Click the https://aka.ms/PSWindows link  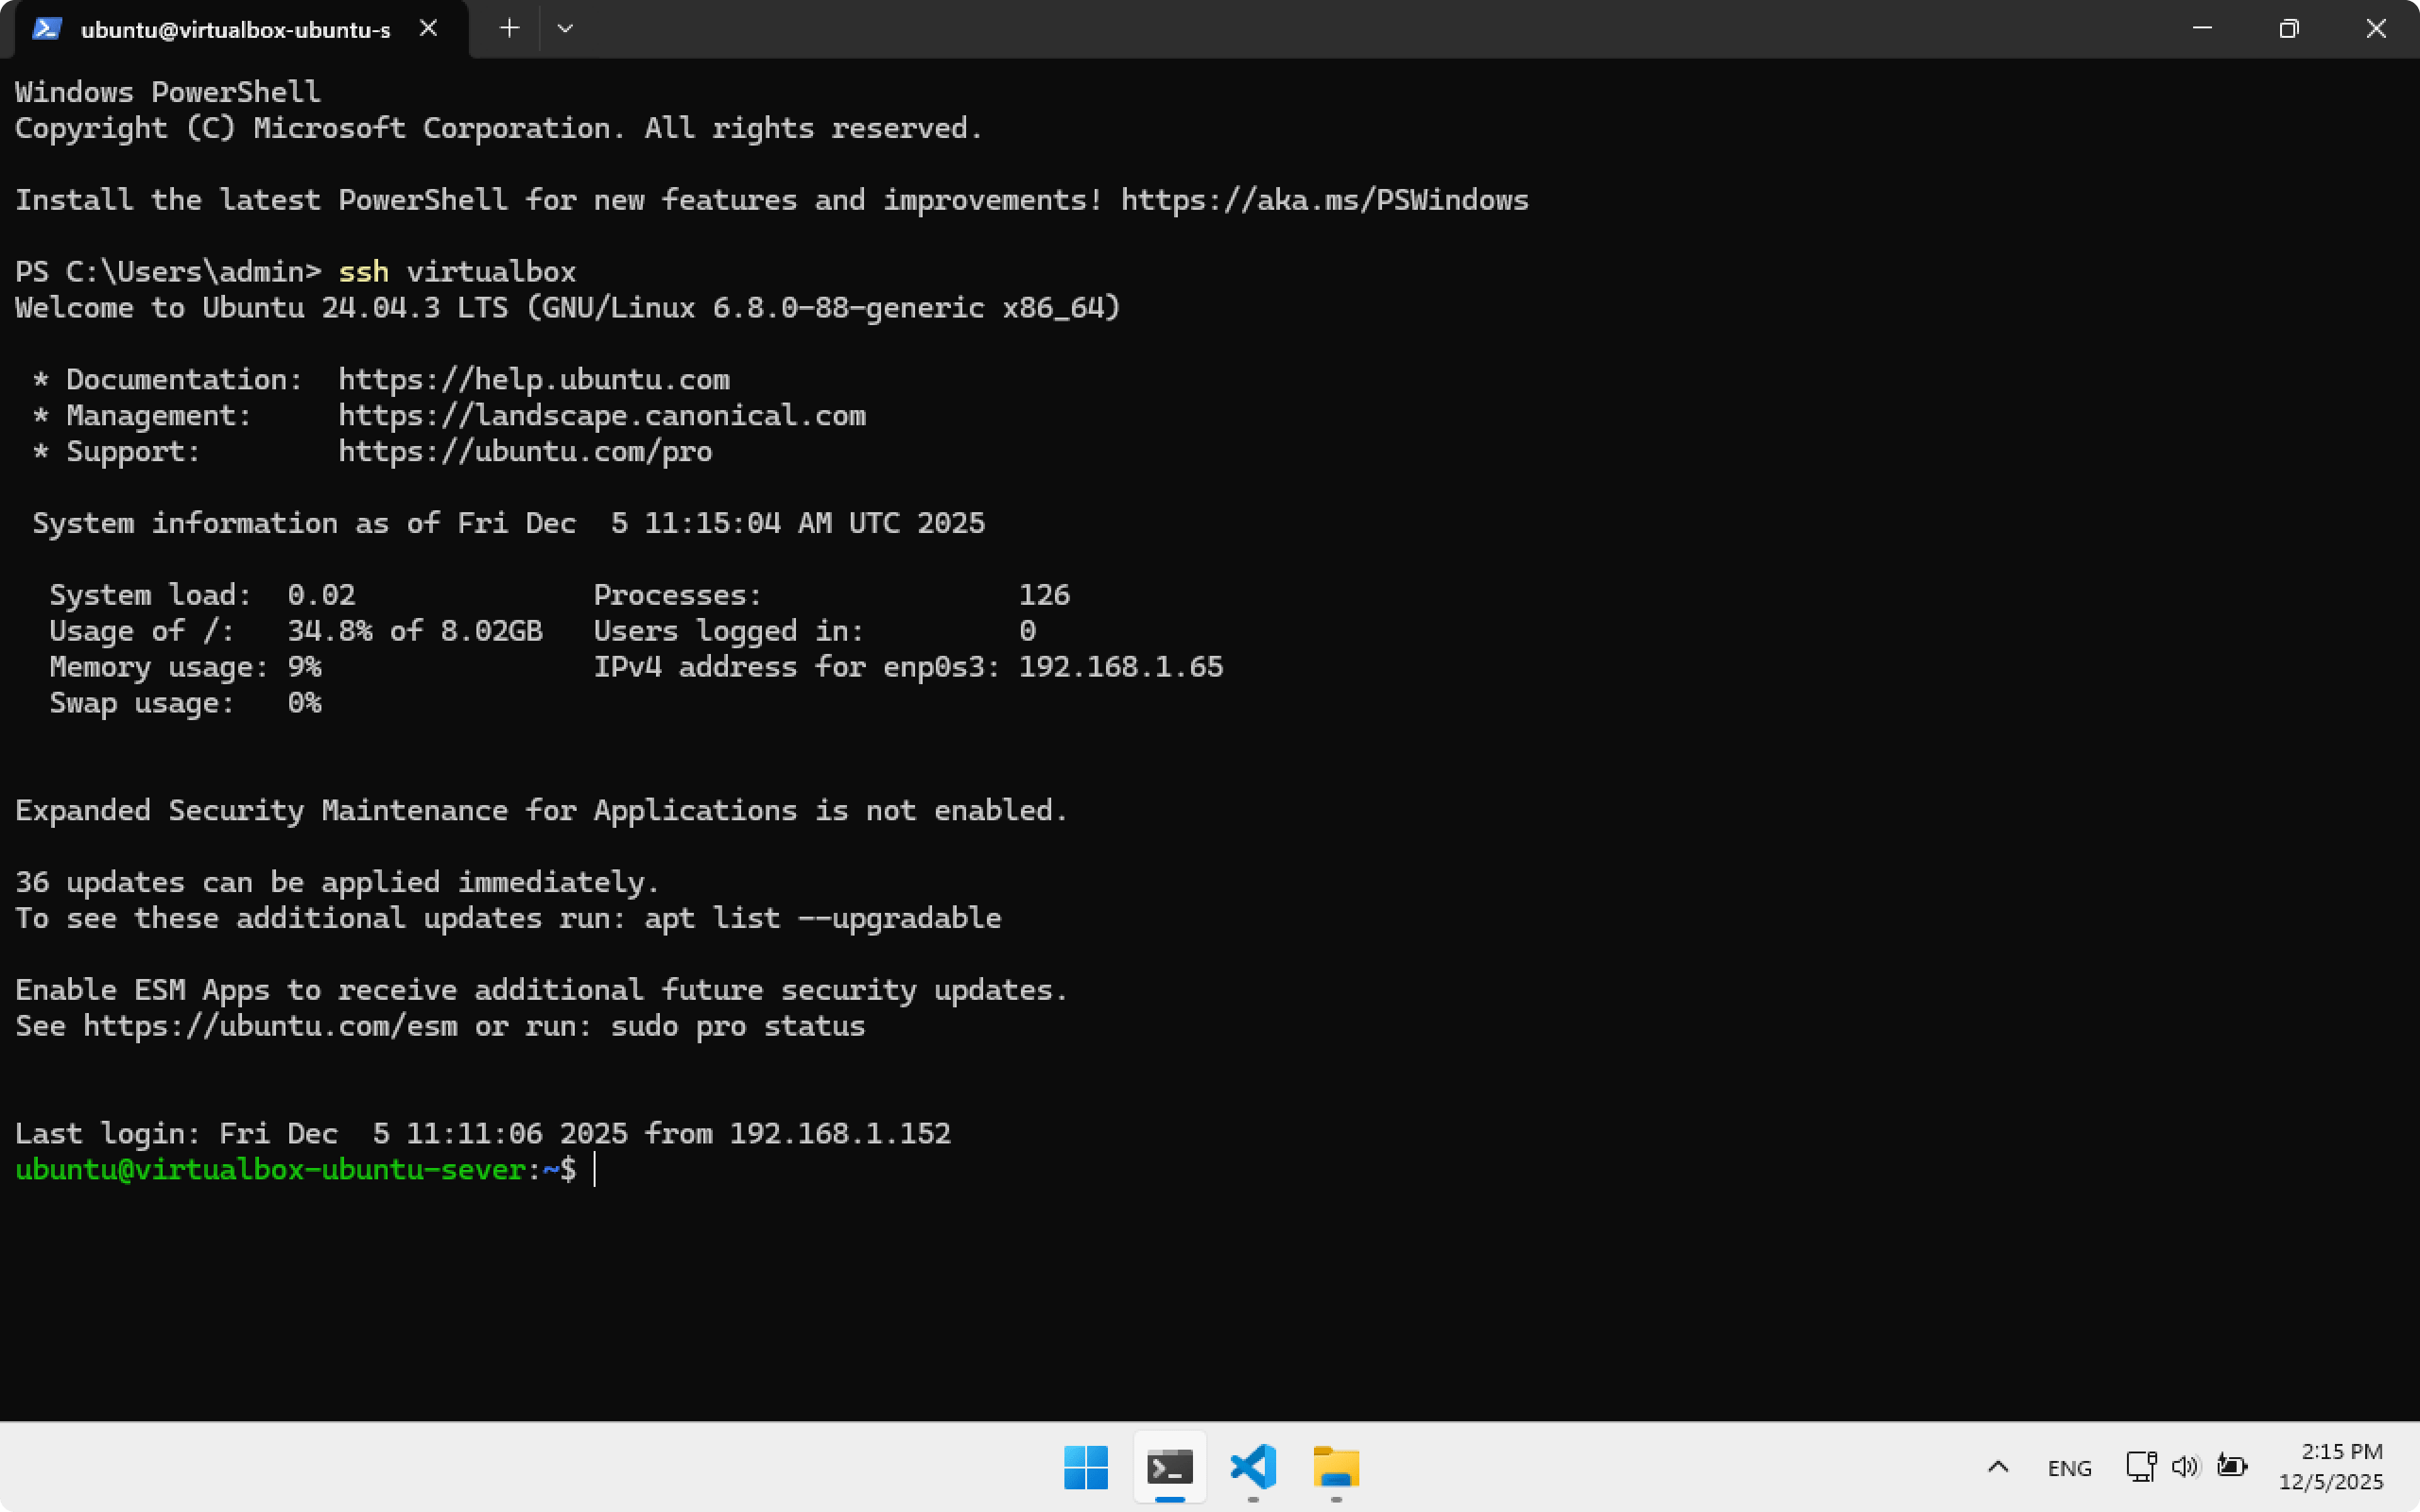click(x=1324, y=200)
